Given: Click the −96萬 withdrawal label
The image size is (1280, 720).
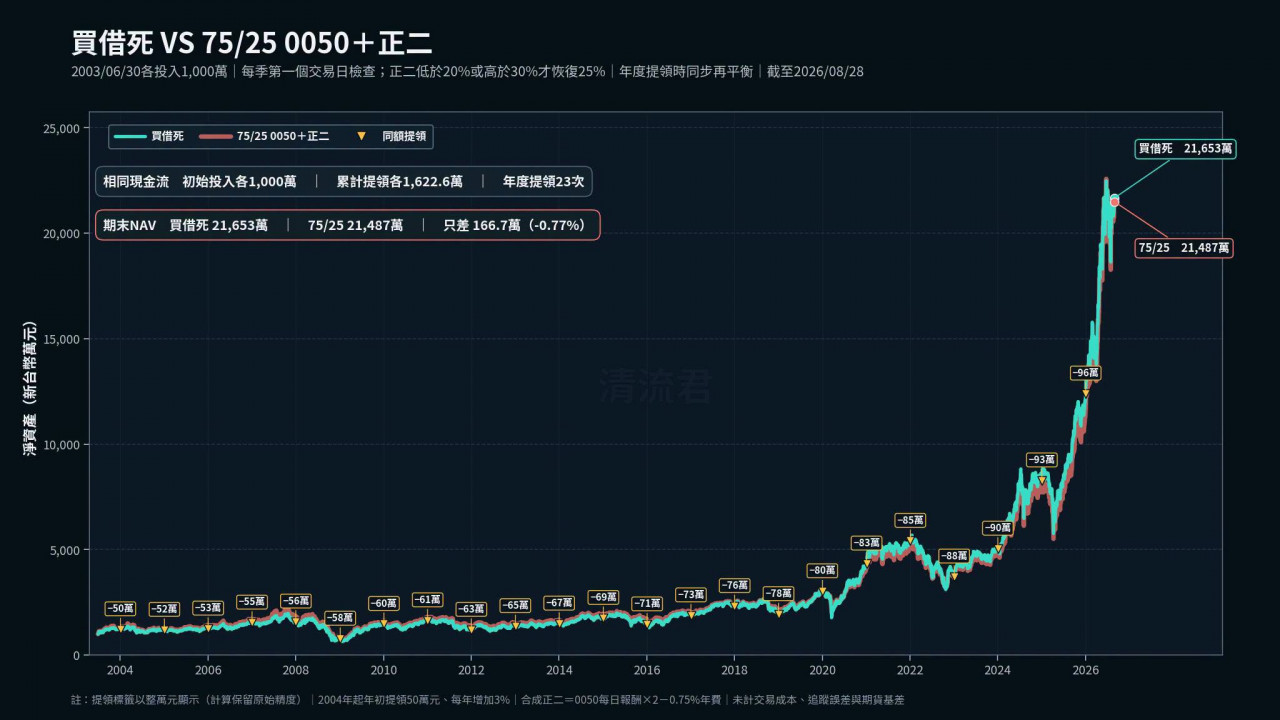Looking at the screenshot, I should 1085,373.
